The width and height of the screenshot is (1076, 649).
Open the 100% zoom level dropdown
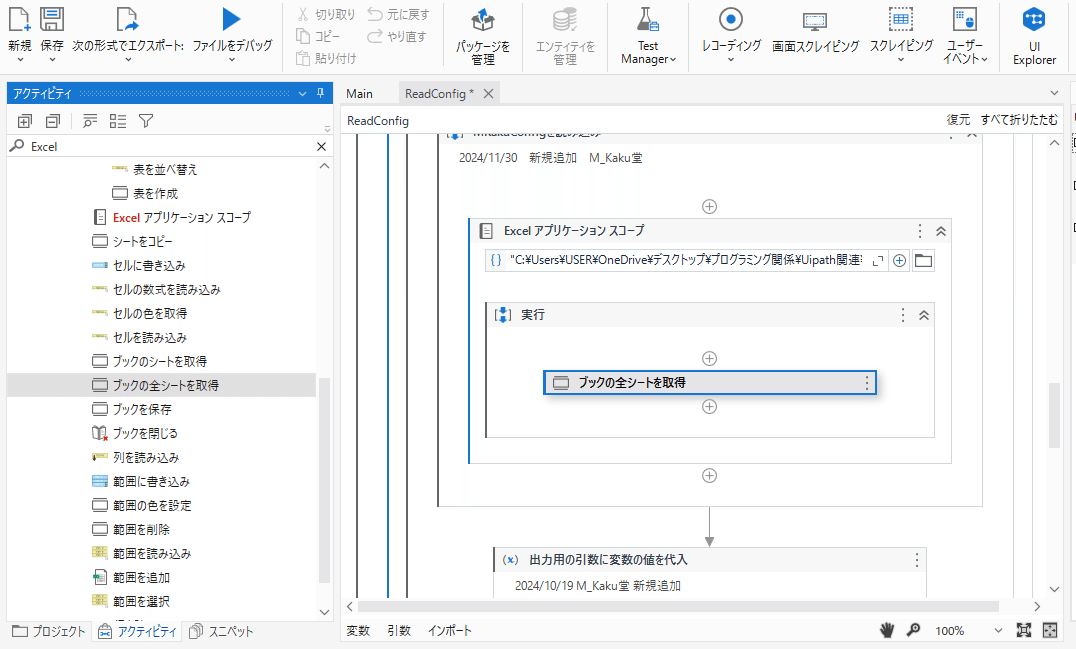pos(998,630)
